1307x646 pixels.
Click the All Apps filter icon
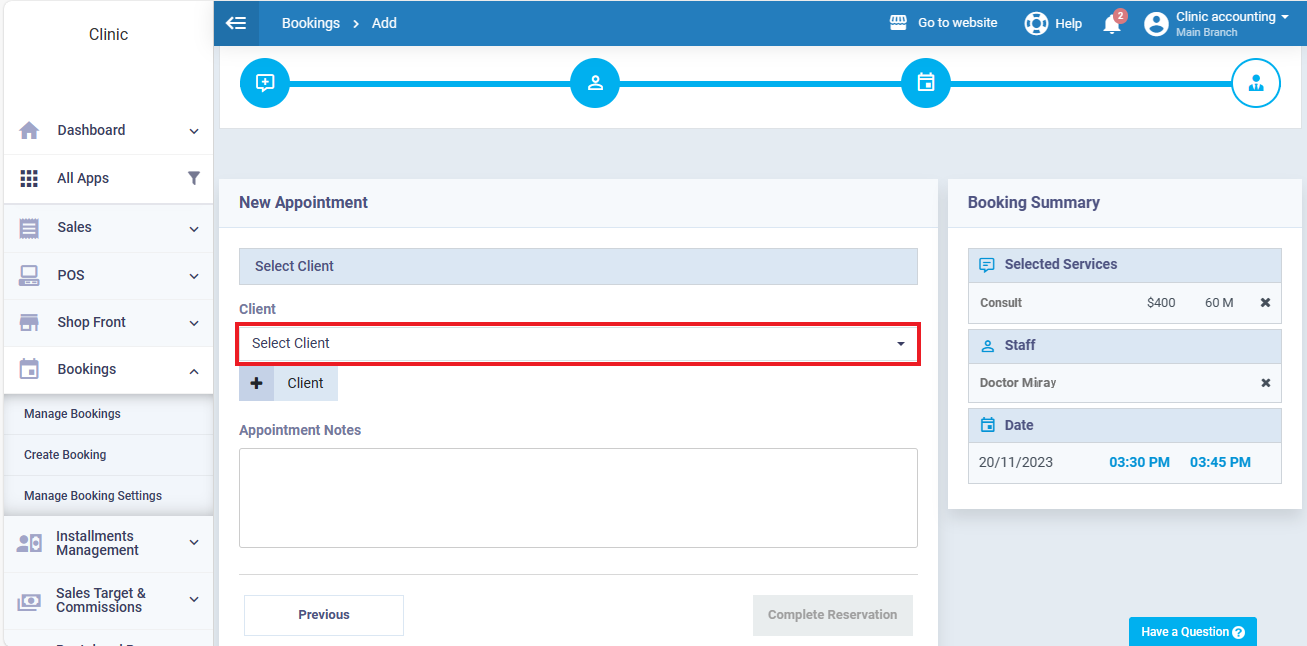(x=194, y=178)
